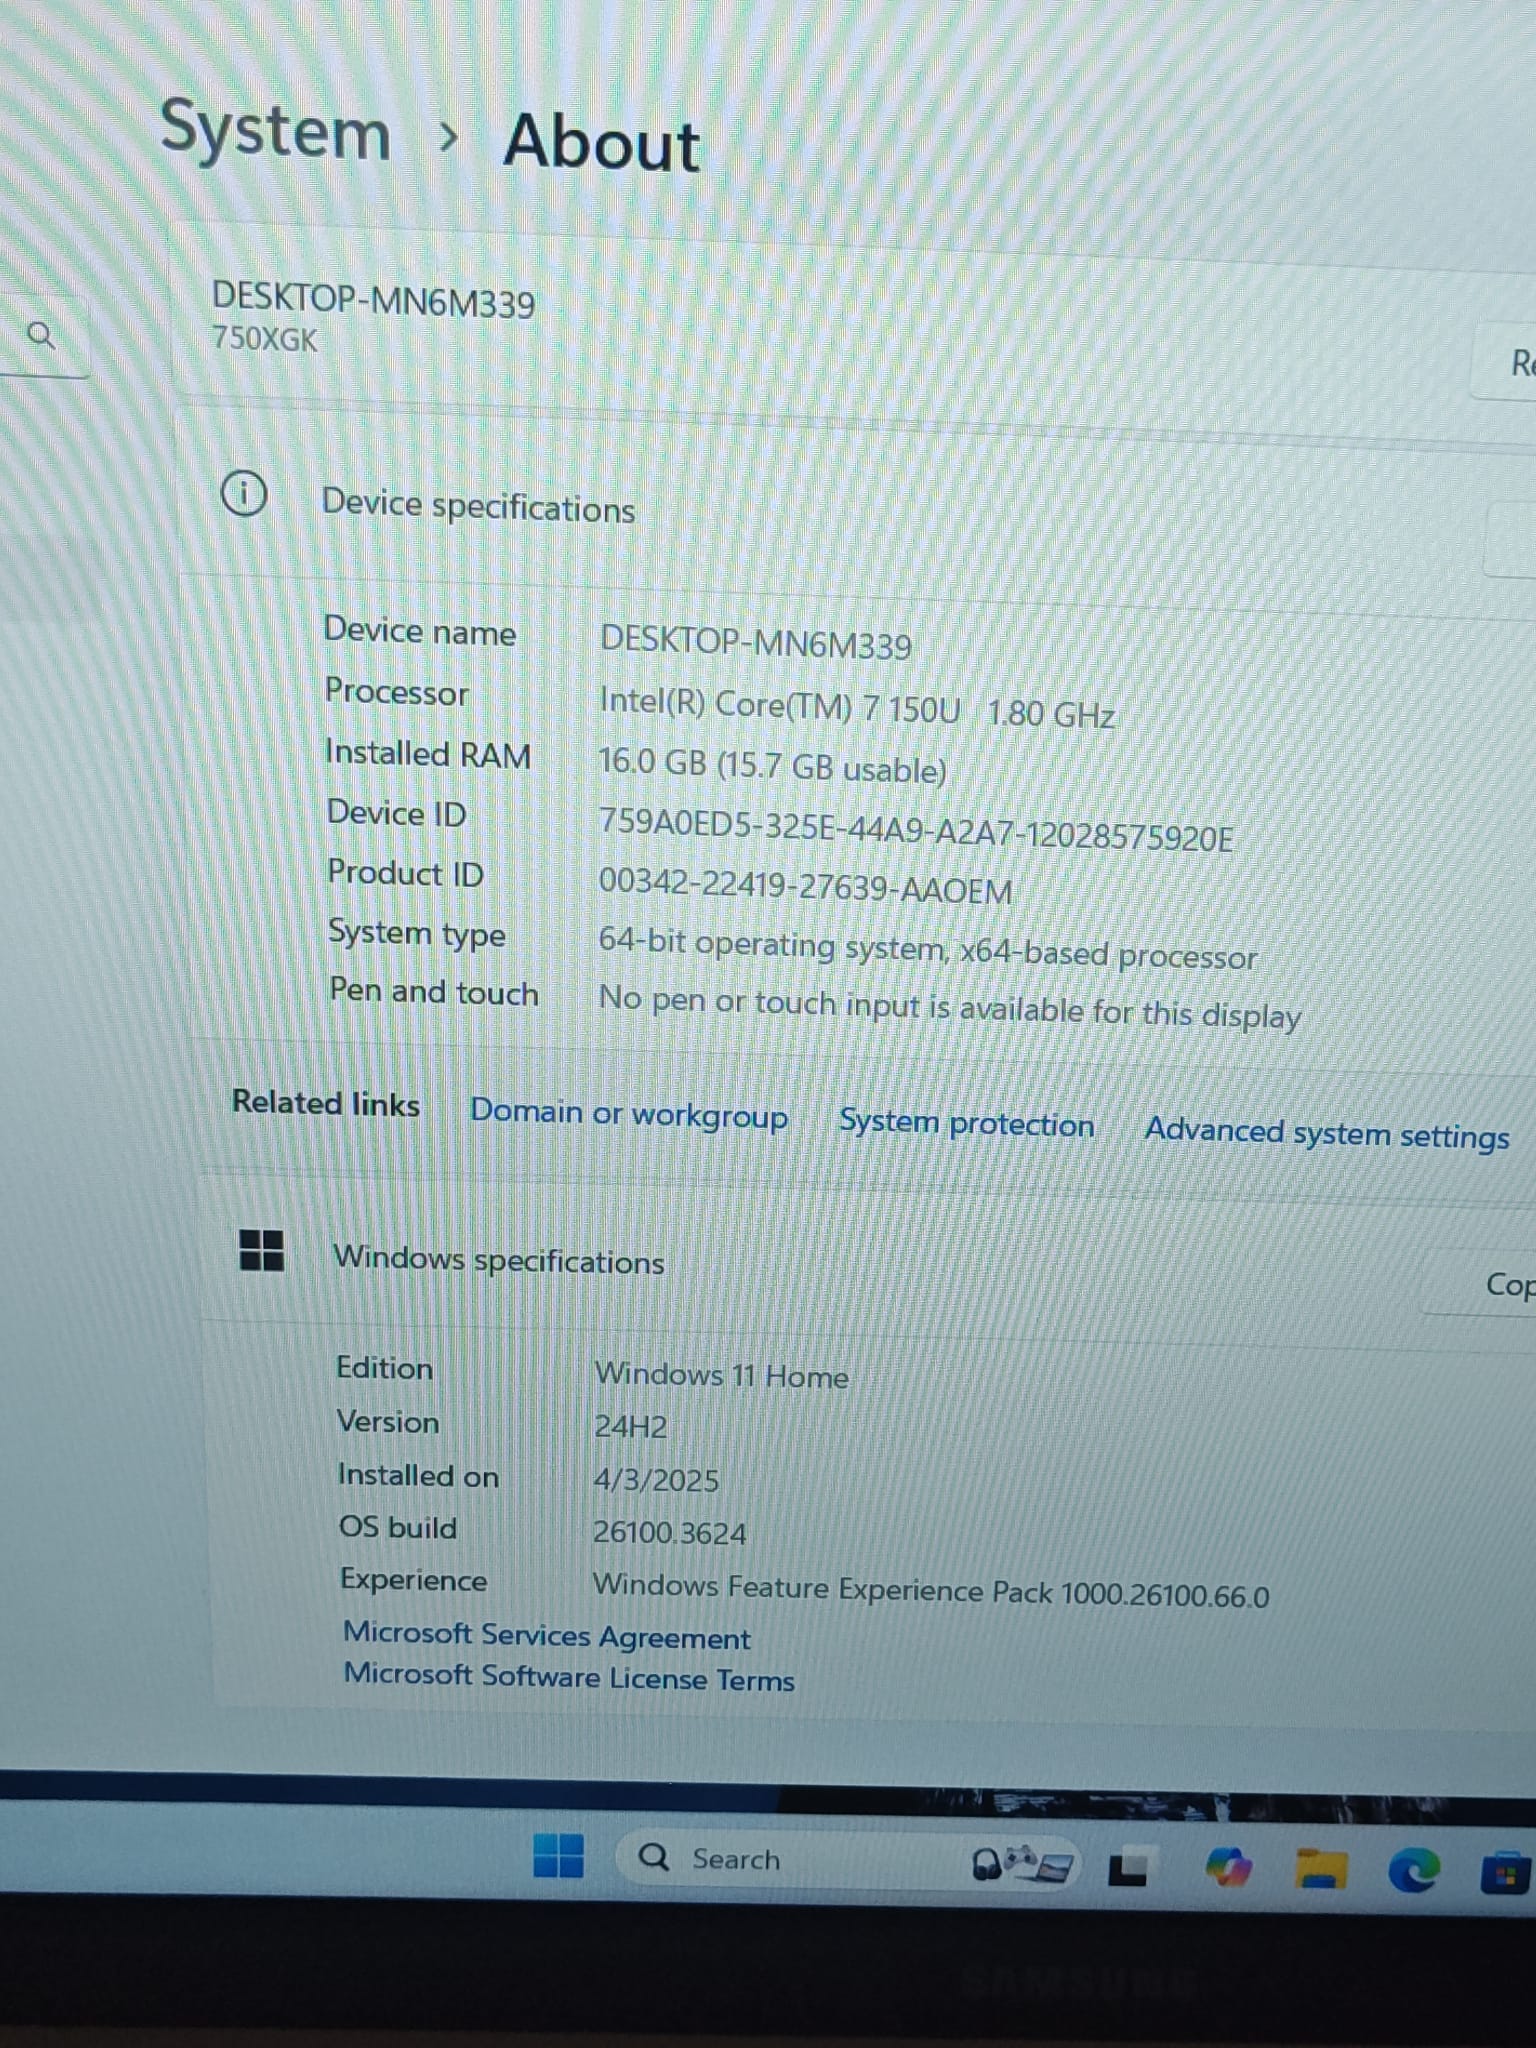Open Microsoft Services Agreement link
The height and width of the screenshot is (2048, 1536).
(x=546, y=1636)
